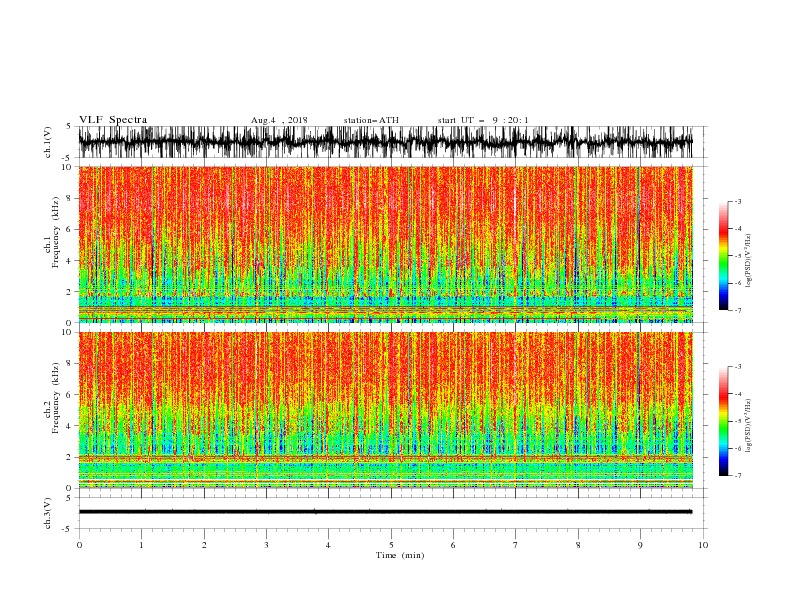Click the "-5" lower tick of ch.3(V) axis
The width and height of the screenshot is (792, 612).
[66, 529]
